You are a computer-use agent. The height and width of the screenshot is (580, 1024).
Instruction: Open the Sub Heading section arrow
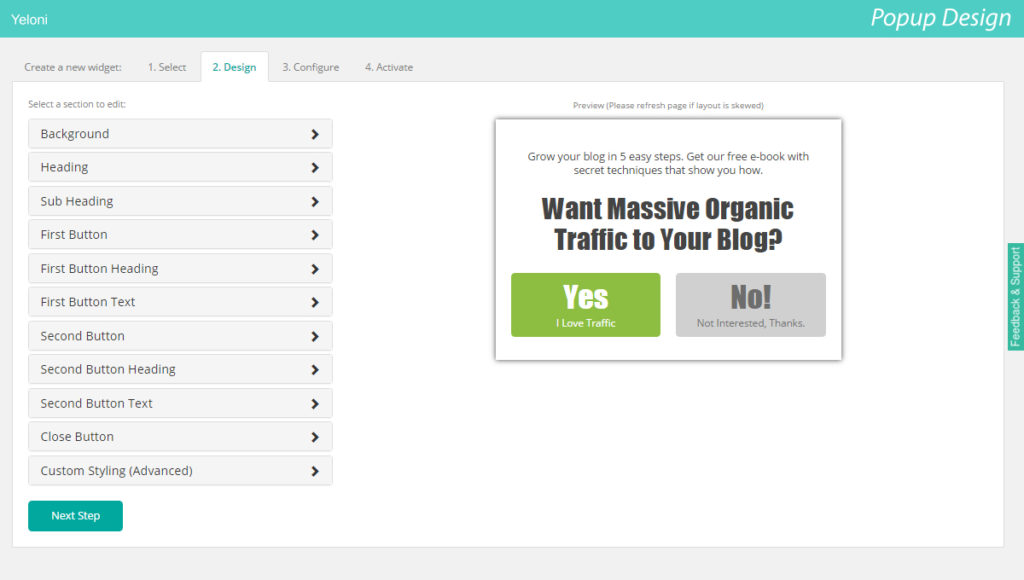pyautogui.click(x=315, y=201)
